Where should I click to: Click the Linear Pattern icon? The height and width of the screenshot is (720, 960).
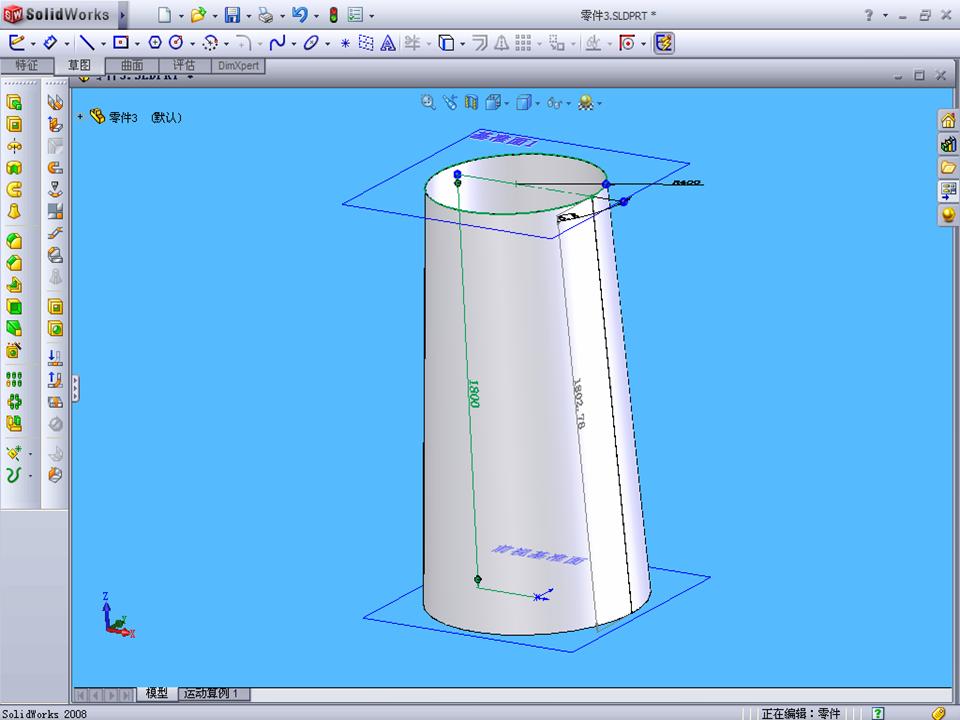[14, 380]
